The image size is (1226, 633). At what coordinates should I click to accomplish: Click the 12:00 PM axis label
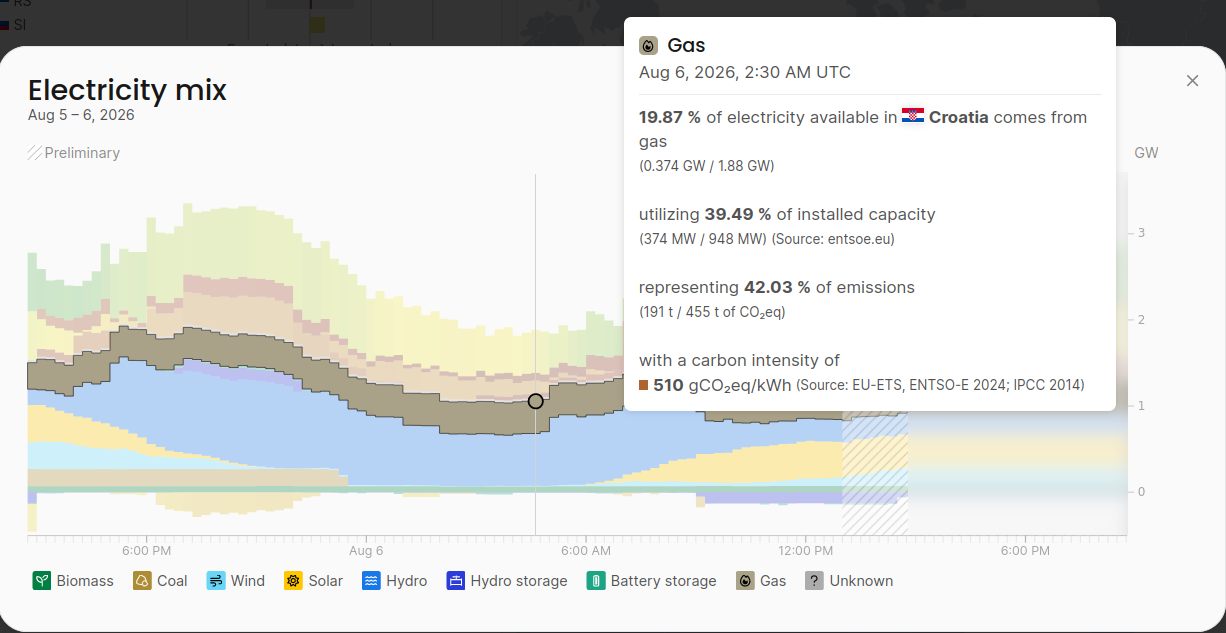tap(806, 551)
